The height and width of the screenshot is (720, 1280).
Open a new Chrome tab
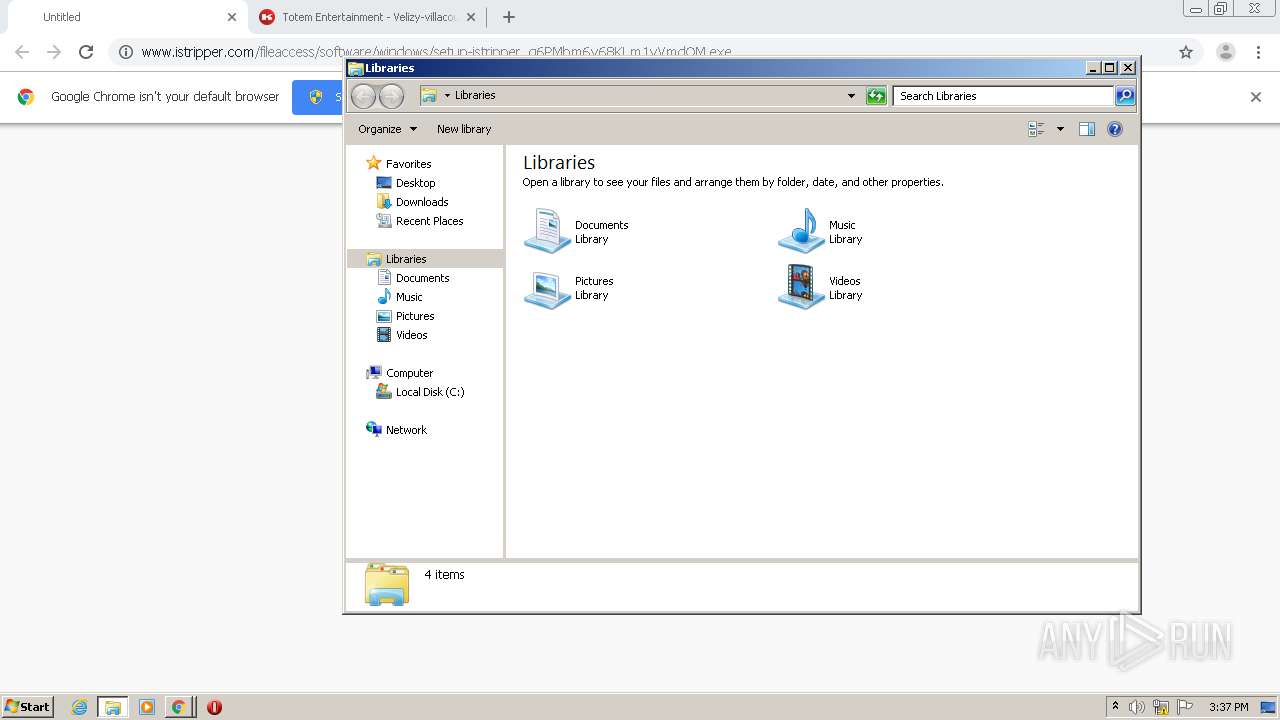(509, 17)
